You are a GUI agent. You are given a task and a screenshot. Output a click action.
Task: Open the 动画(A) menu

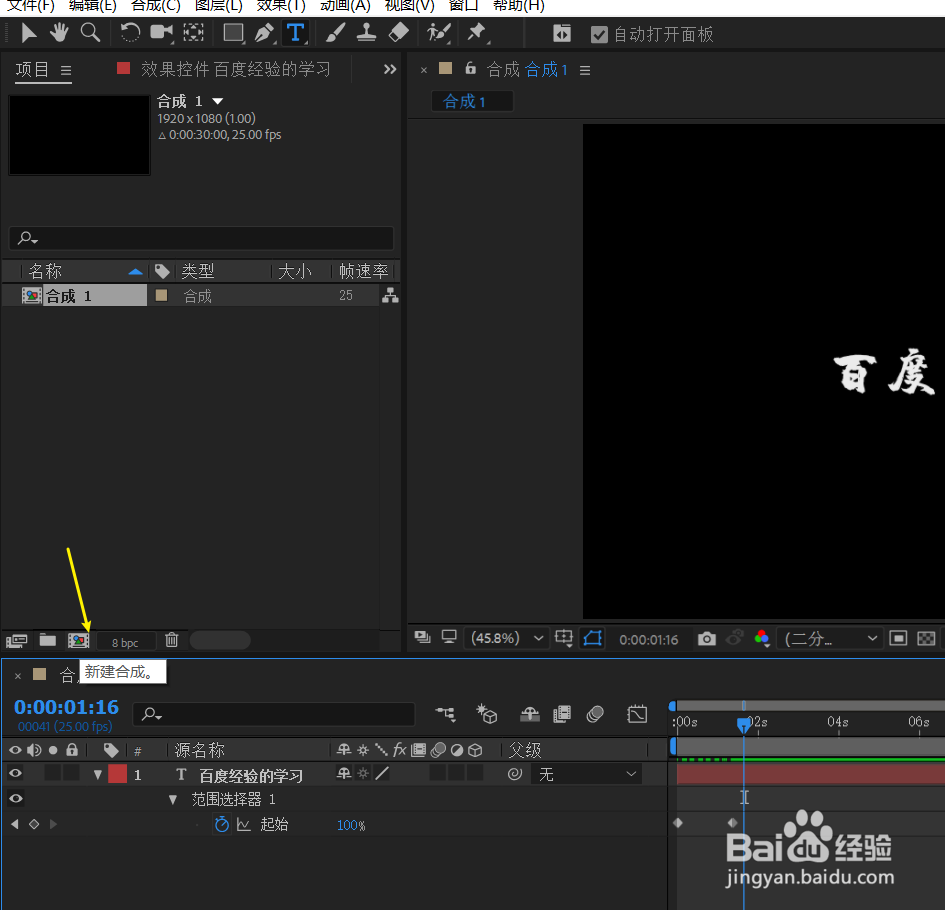tap(345, 6)
